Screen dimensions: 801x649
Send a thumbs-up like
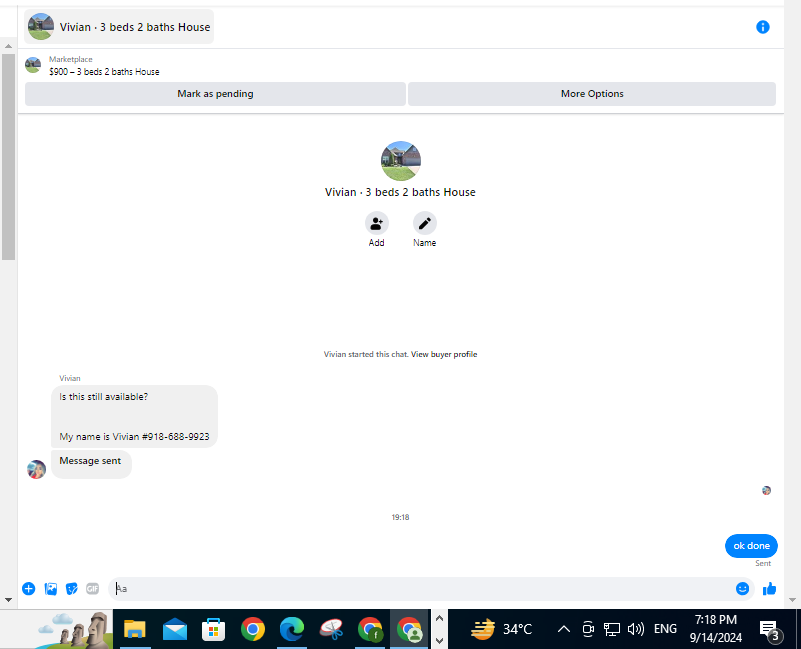pos(769,589)
